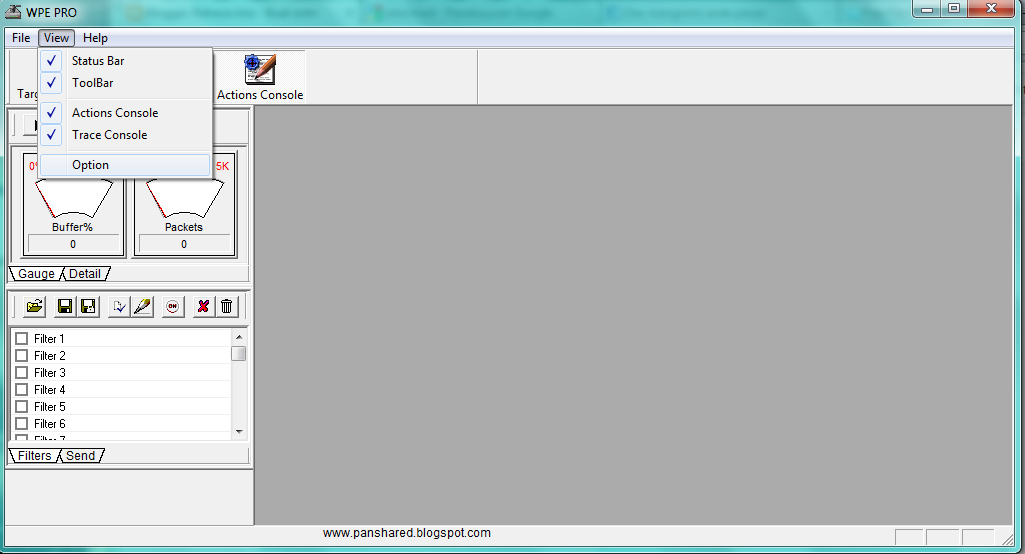Switch to the Filters tab
Viewport: 1025px width, 554px height.
[x=35, y=455]
